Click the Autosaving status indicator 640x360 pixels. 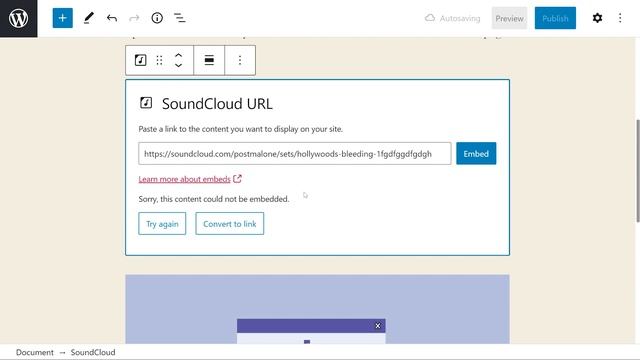[x=453, y=18]
